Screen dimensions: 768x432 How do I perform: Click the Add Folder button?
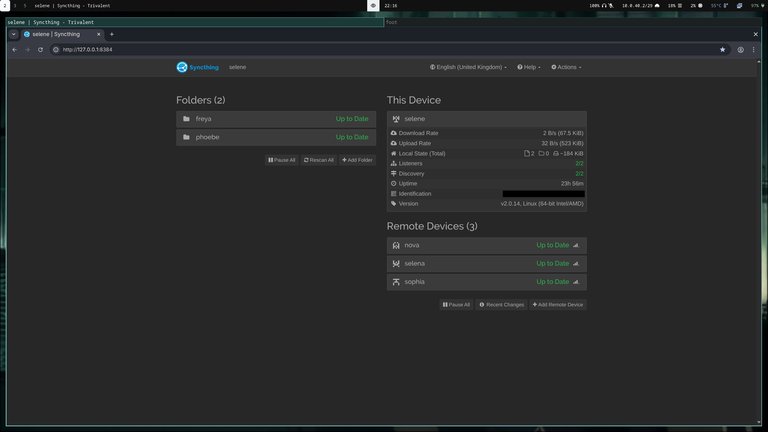tap(357, 160)
